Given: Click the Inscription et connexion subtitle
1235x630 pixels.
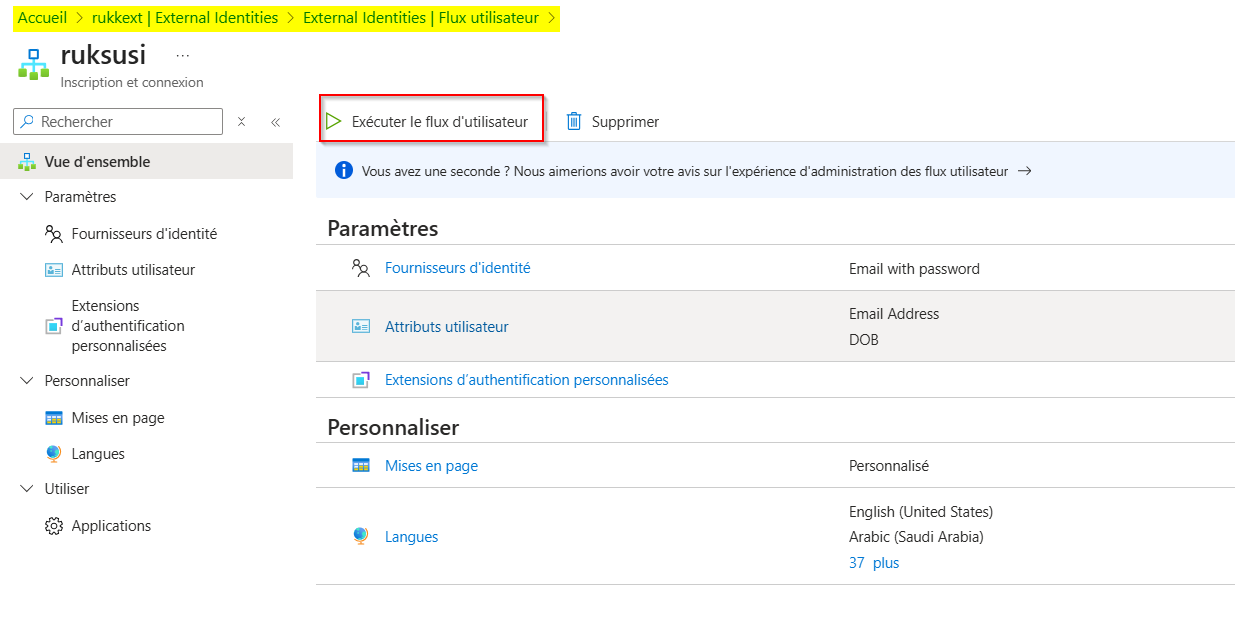Looking at the screenshot, I should click(x=132, y=82).
